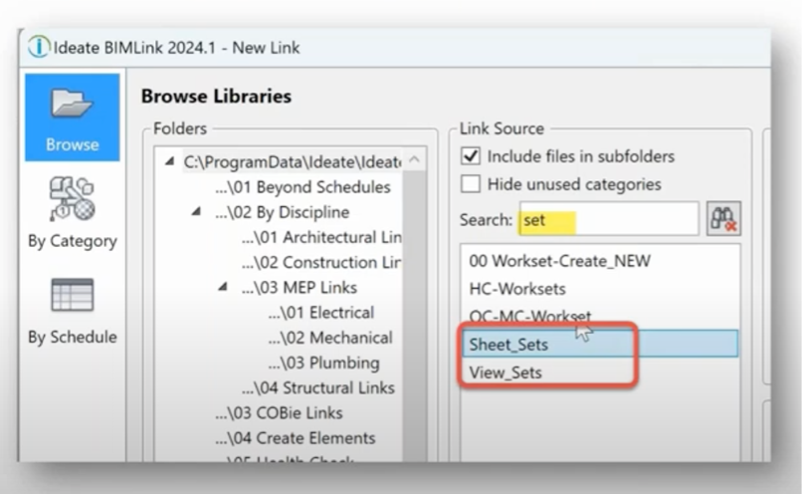Select 02 Construction Links folder

tap(322, 263)
